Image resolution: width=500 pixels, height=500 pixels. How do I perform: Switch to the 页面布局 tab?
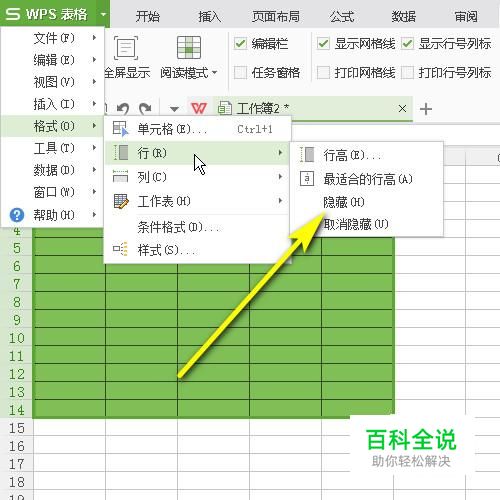[275, 16]
